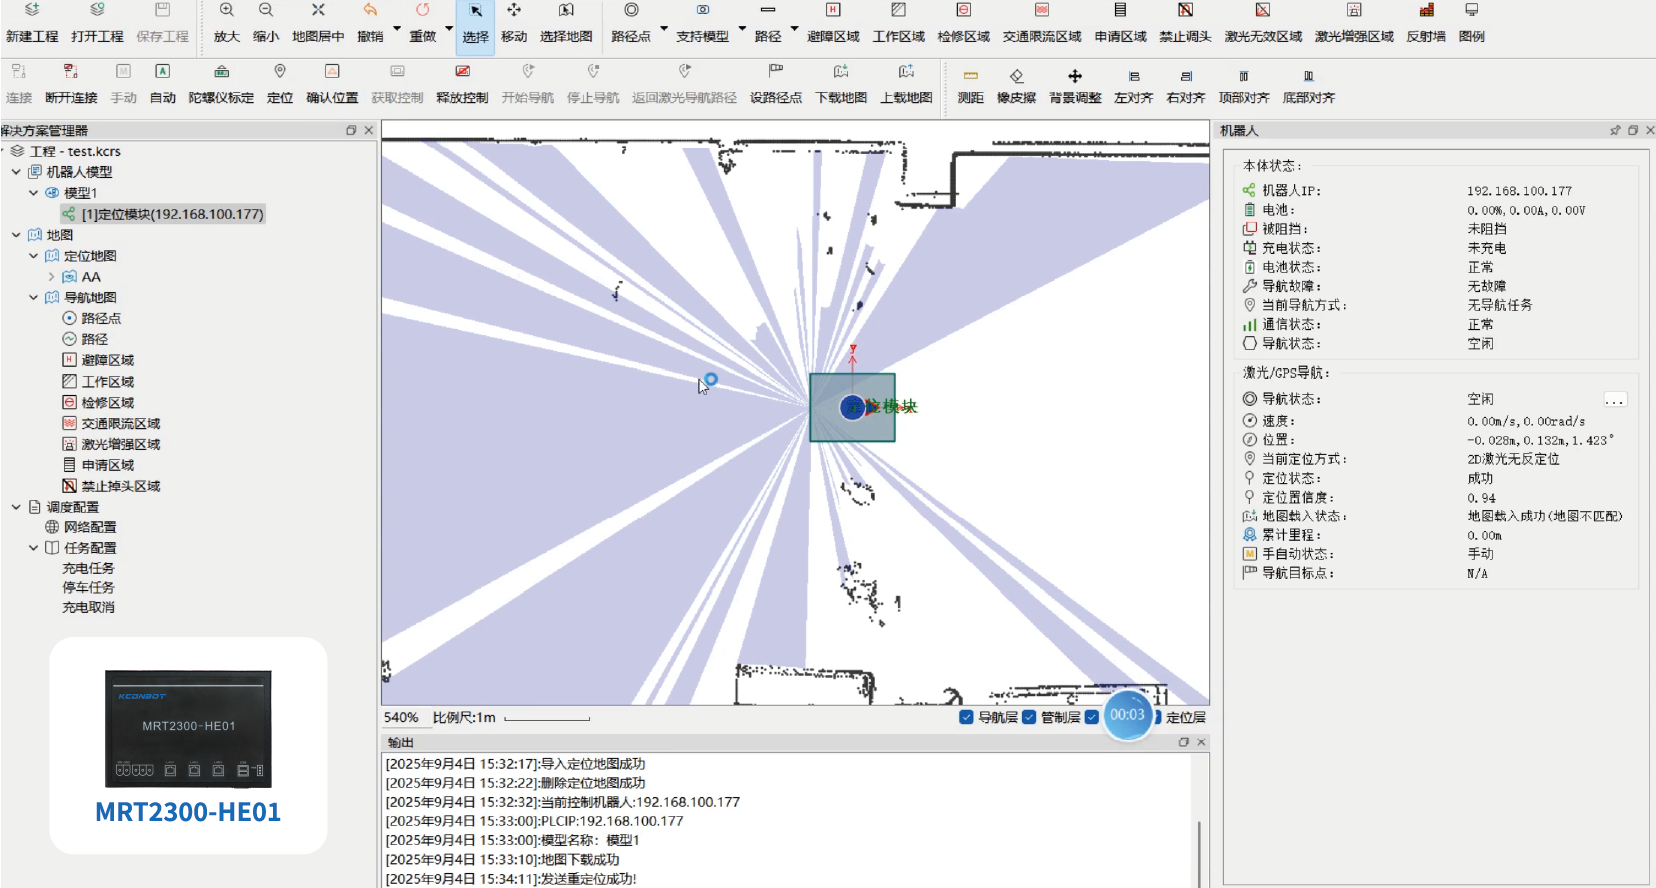This screenshot has width=1656, height=888.
Task: Collapse the 任务配置 tree node
Action: coord(33,548)
